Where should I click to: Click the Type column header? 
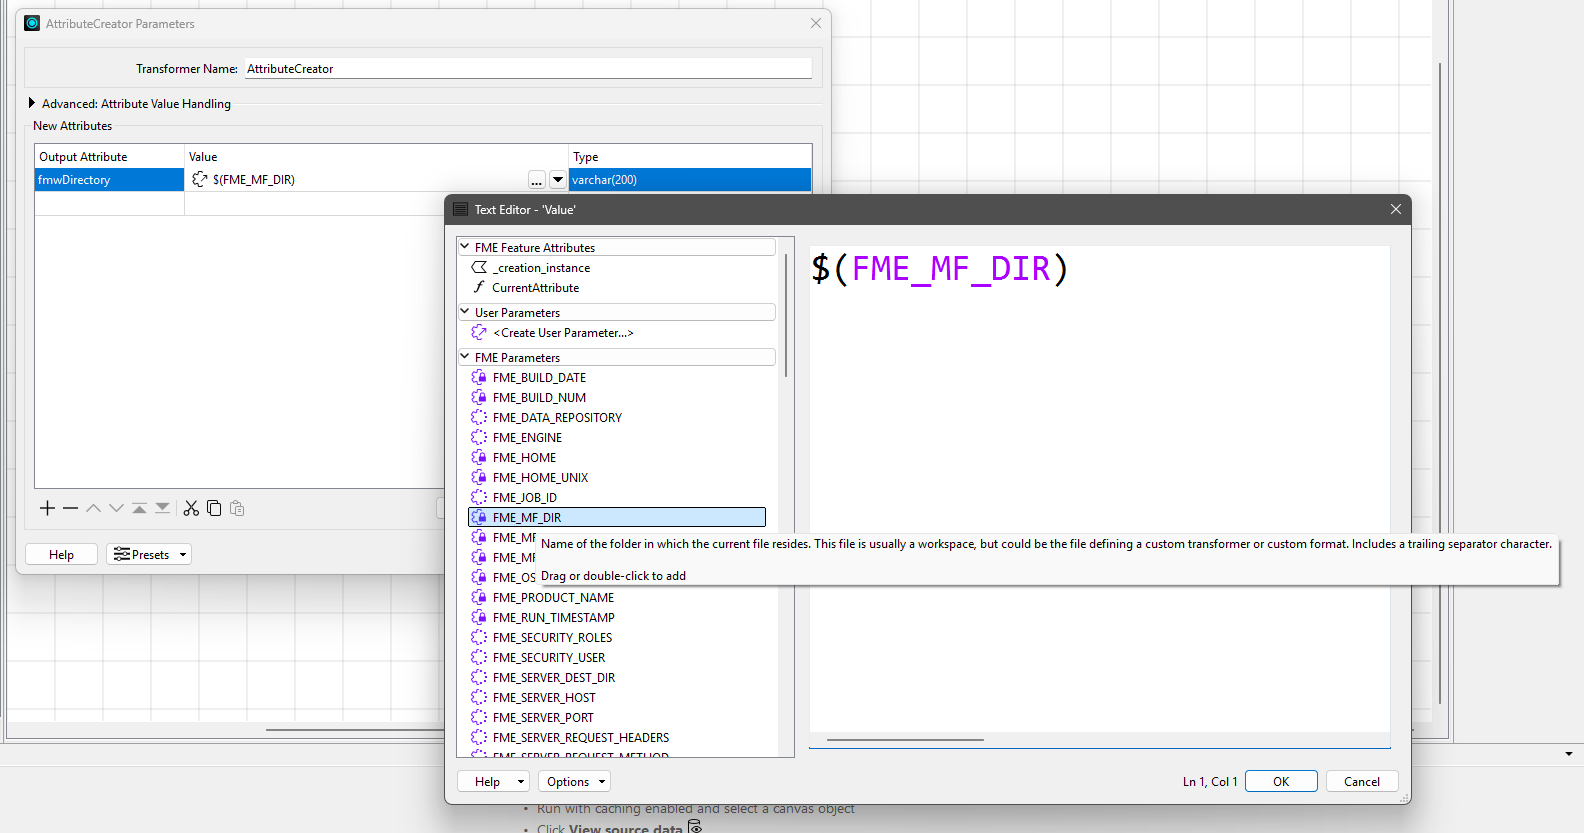point(690,156)
